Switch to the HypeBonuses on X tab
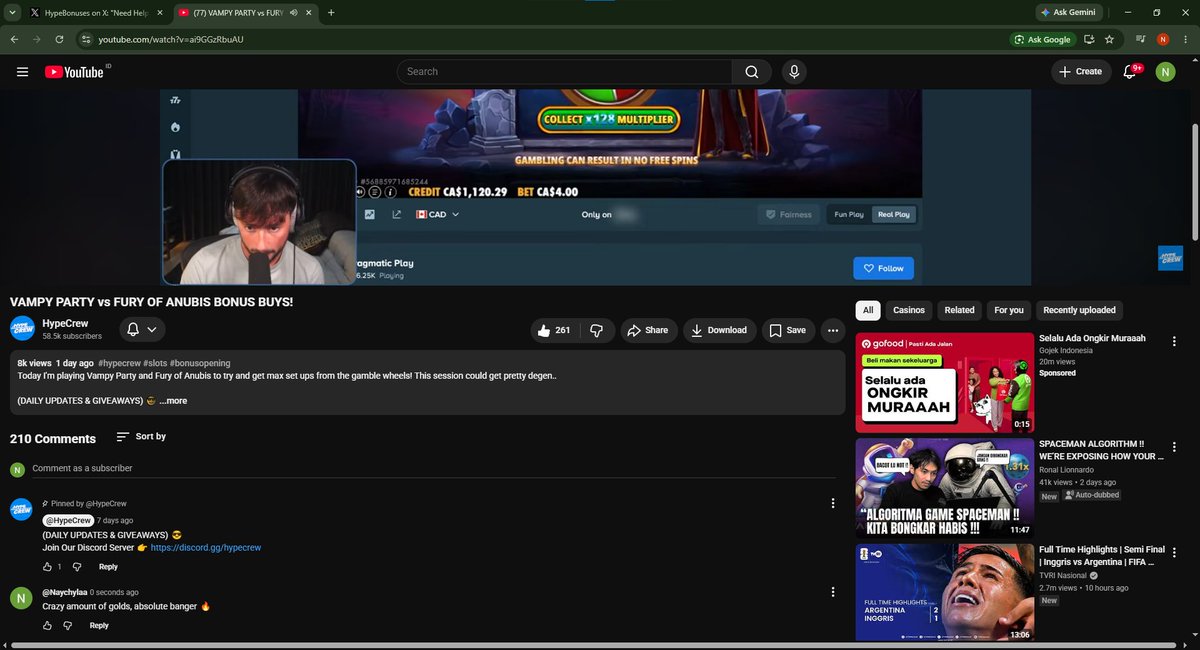Image resolution: width=1200 pixels, height=650 pixels. (96, 13)
